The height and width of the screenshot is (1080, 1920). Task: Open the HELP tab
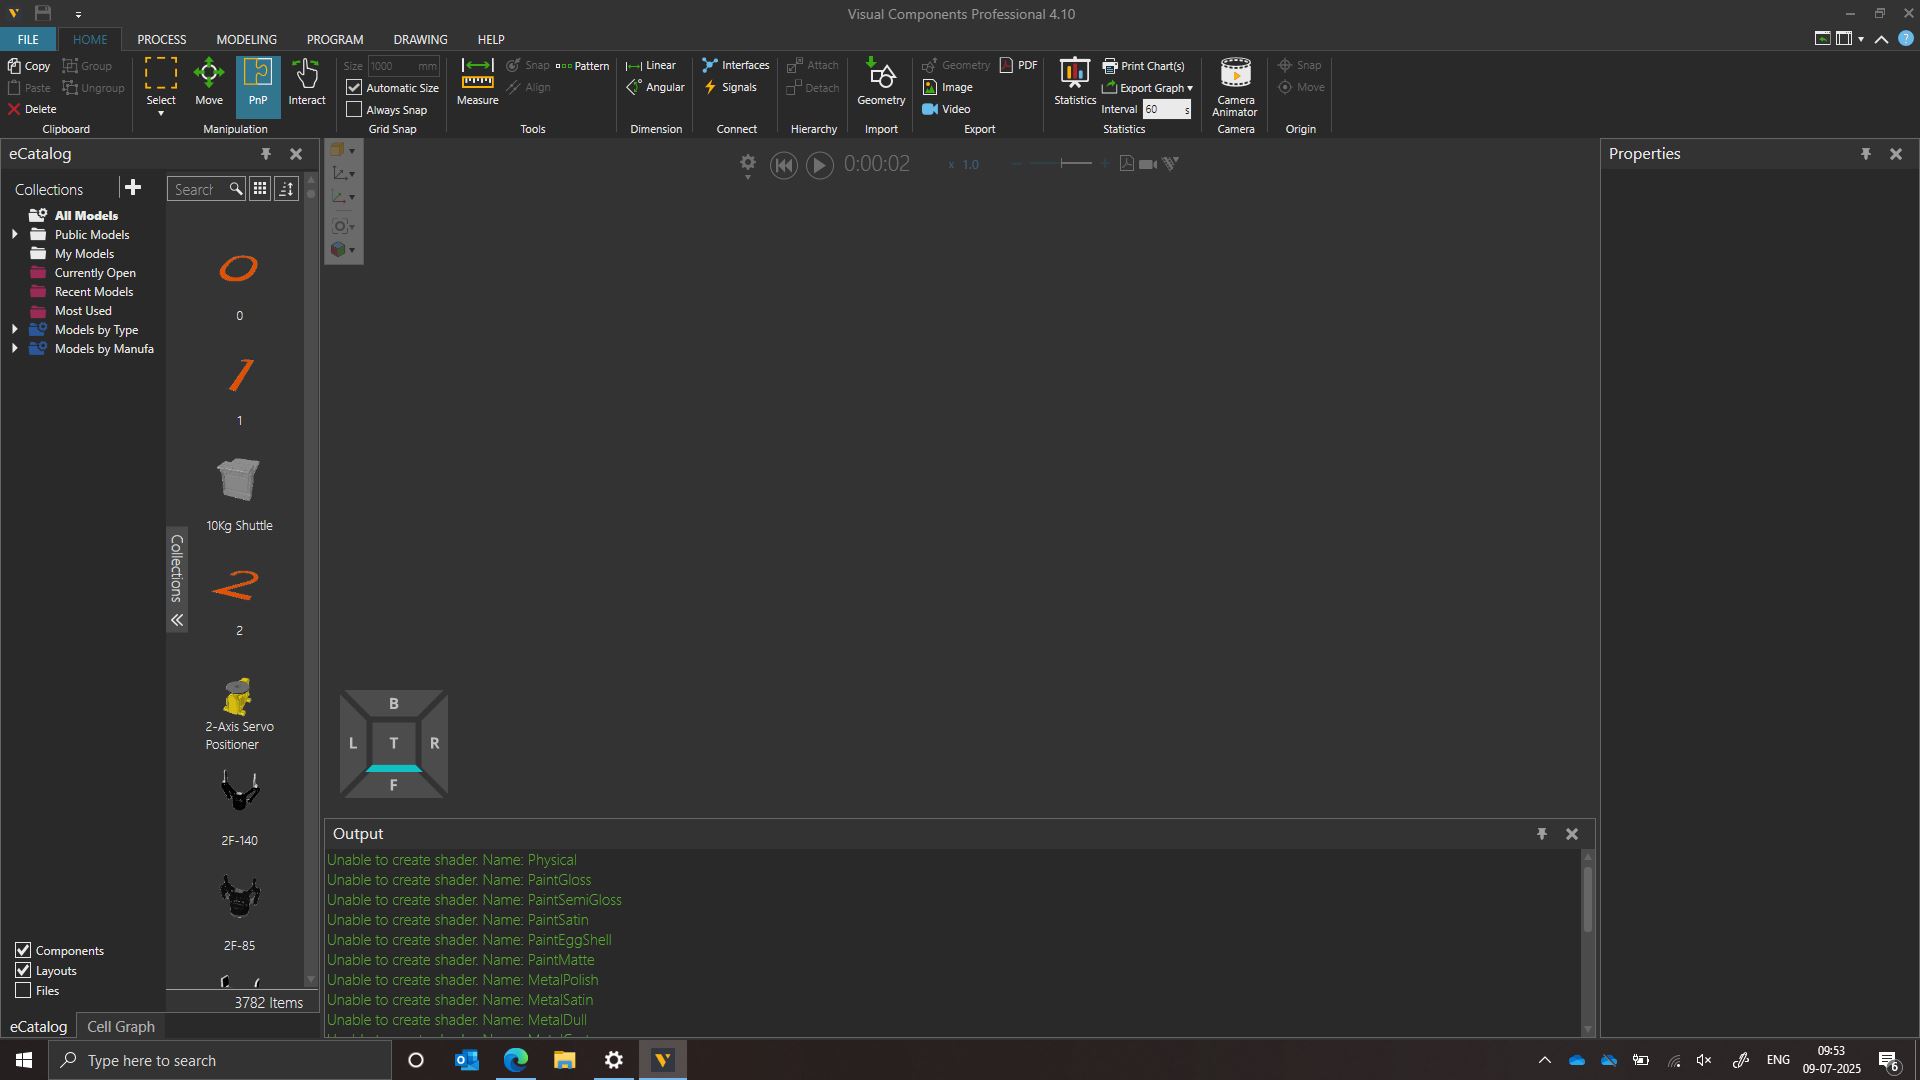click(x=491, y=39)
